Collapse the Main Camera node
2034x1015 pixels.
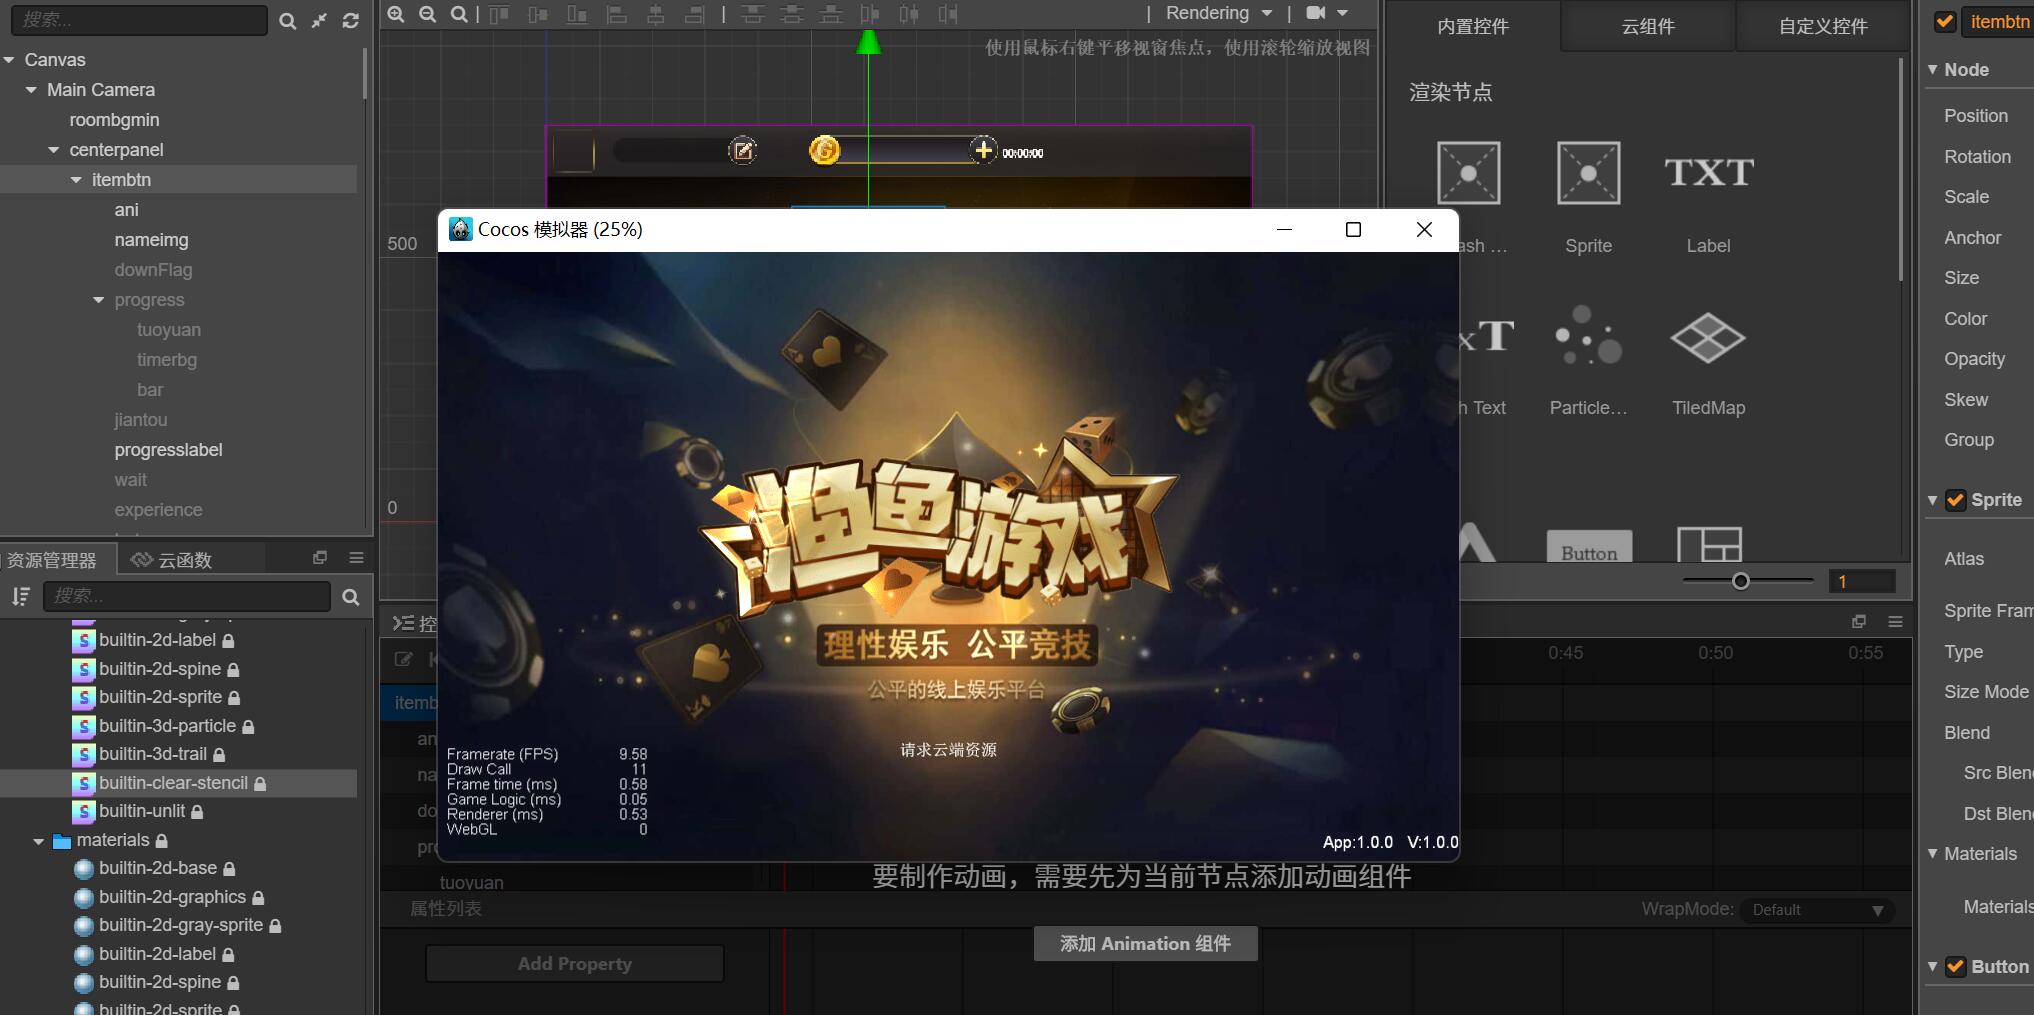tap(31, 90)
